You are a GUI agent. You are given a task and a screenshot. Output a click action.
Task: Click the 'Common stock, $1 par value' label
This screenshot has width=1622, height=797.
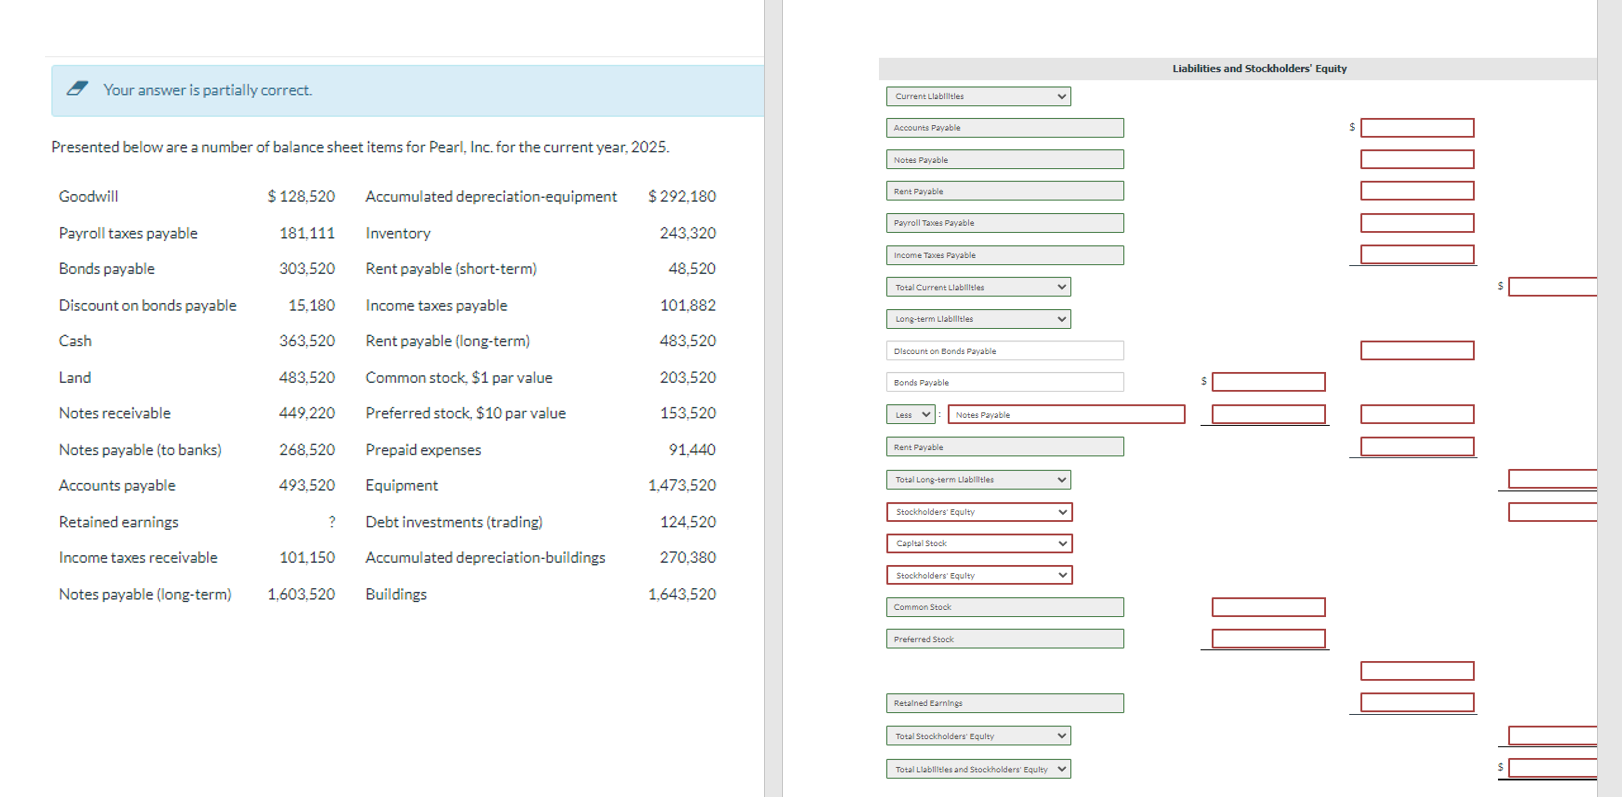pos(459,377)
